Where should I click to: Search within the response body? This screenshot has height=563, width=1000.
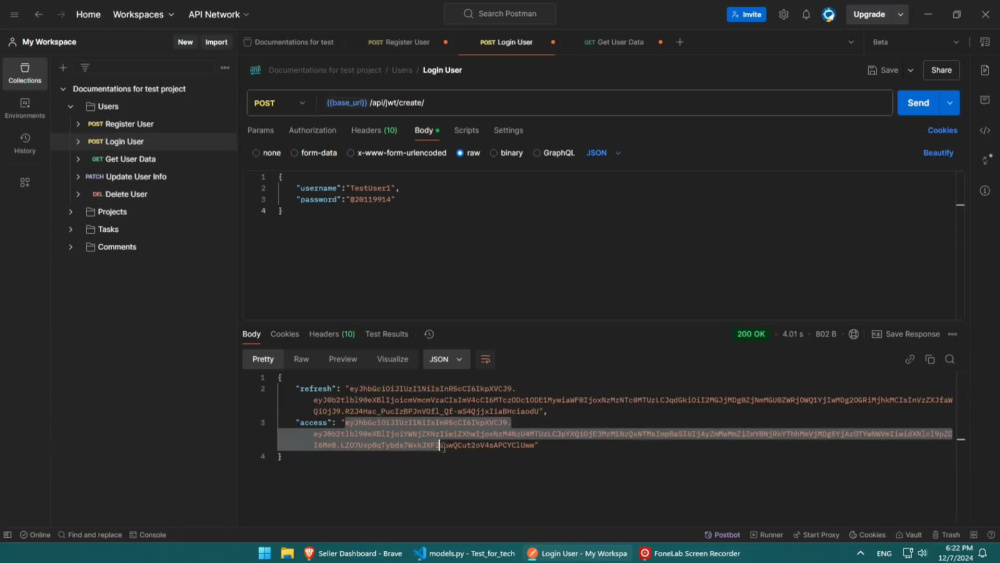click(950, 360)
